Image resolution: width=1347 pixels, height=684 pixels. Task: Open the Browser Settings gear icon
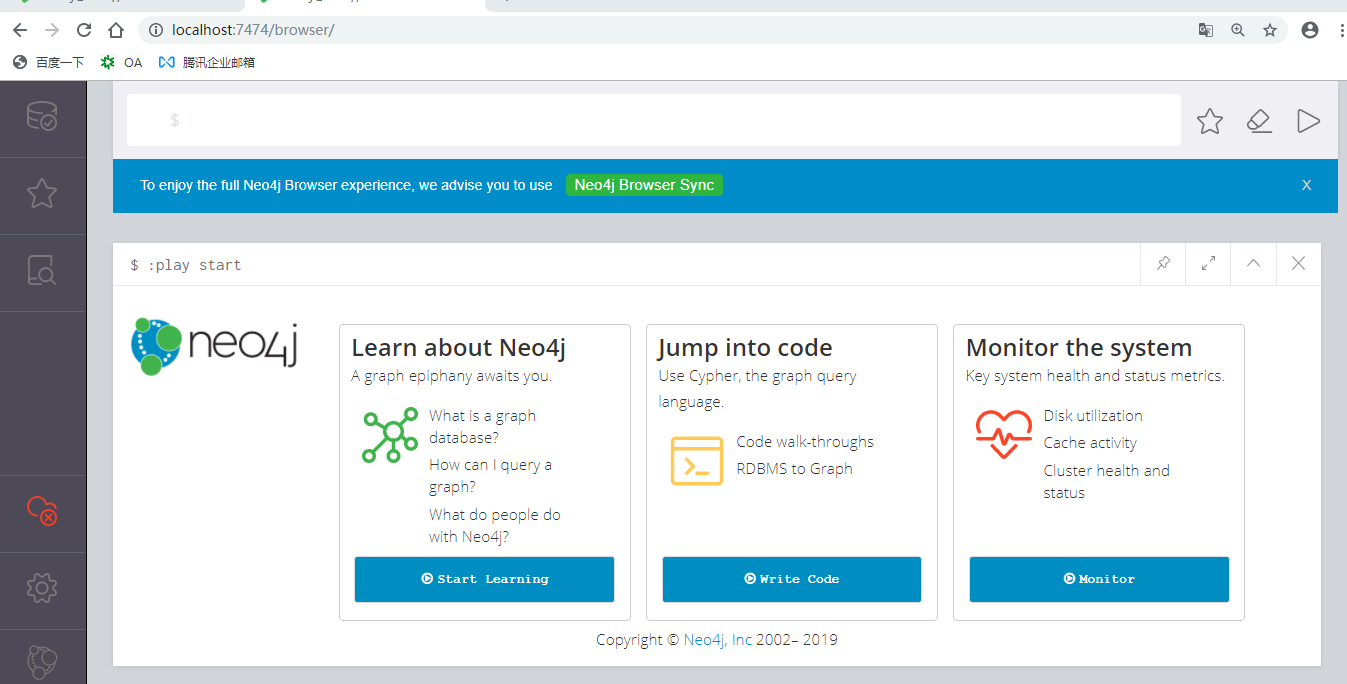pos(42,588)
